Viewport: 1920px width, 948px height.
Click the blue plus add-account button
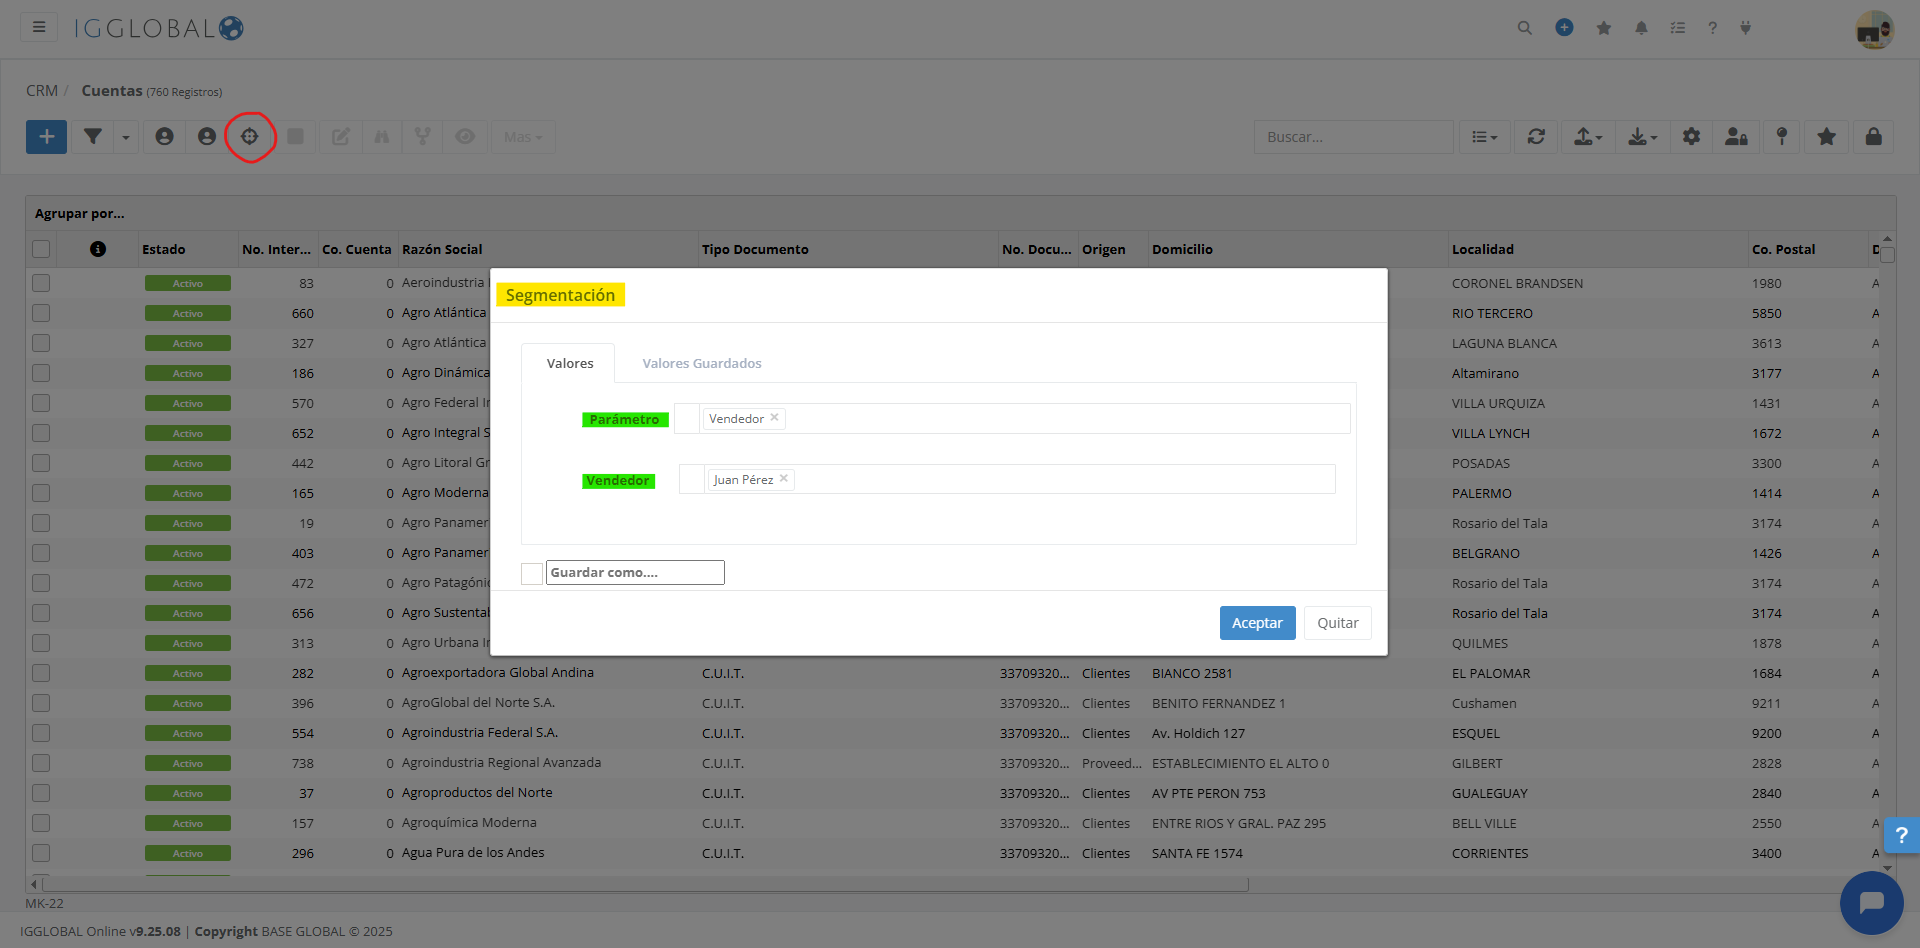click(x=46, y=137)
